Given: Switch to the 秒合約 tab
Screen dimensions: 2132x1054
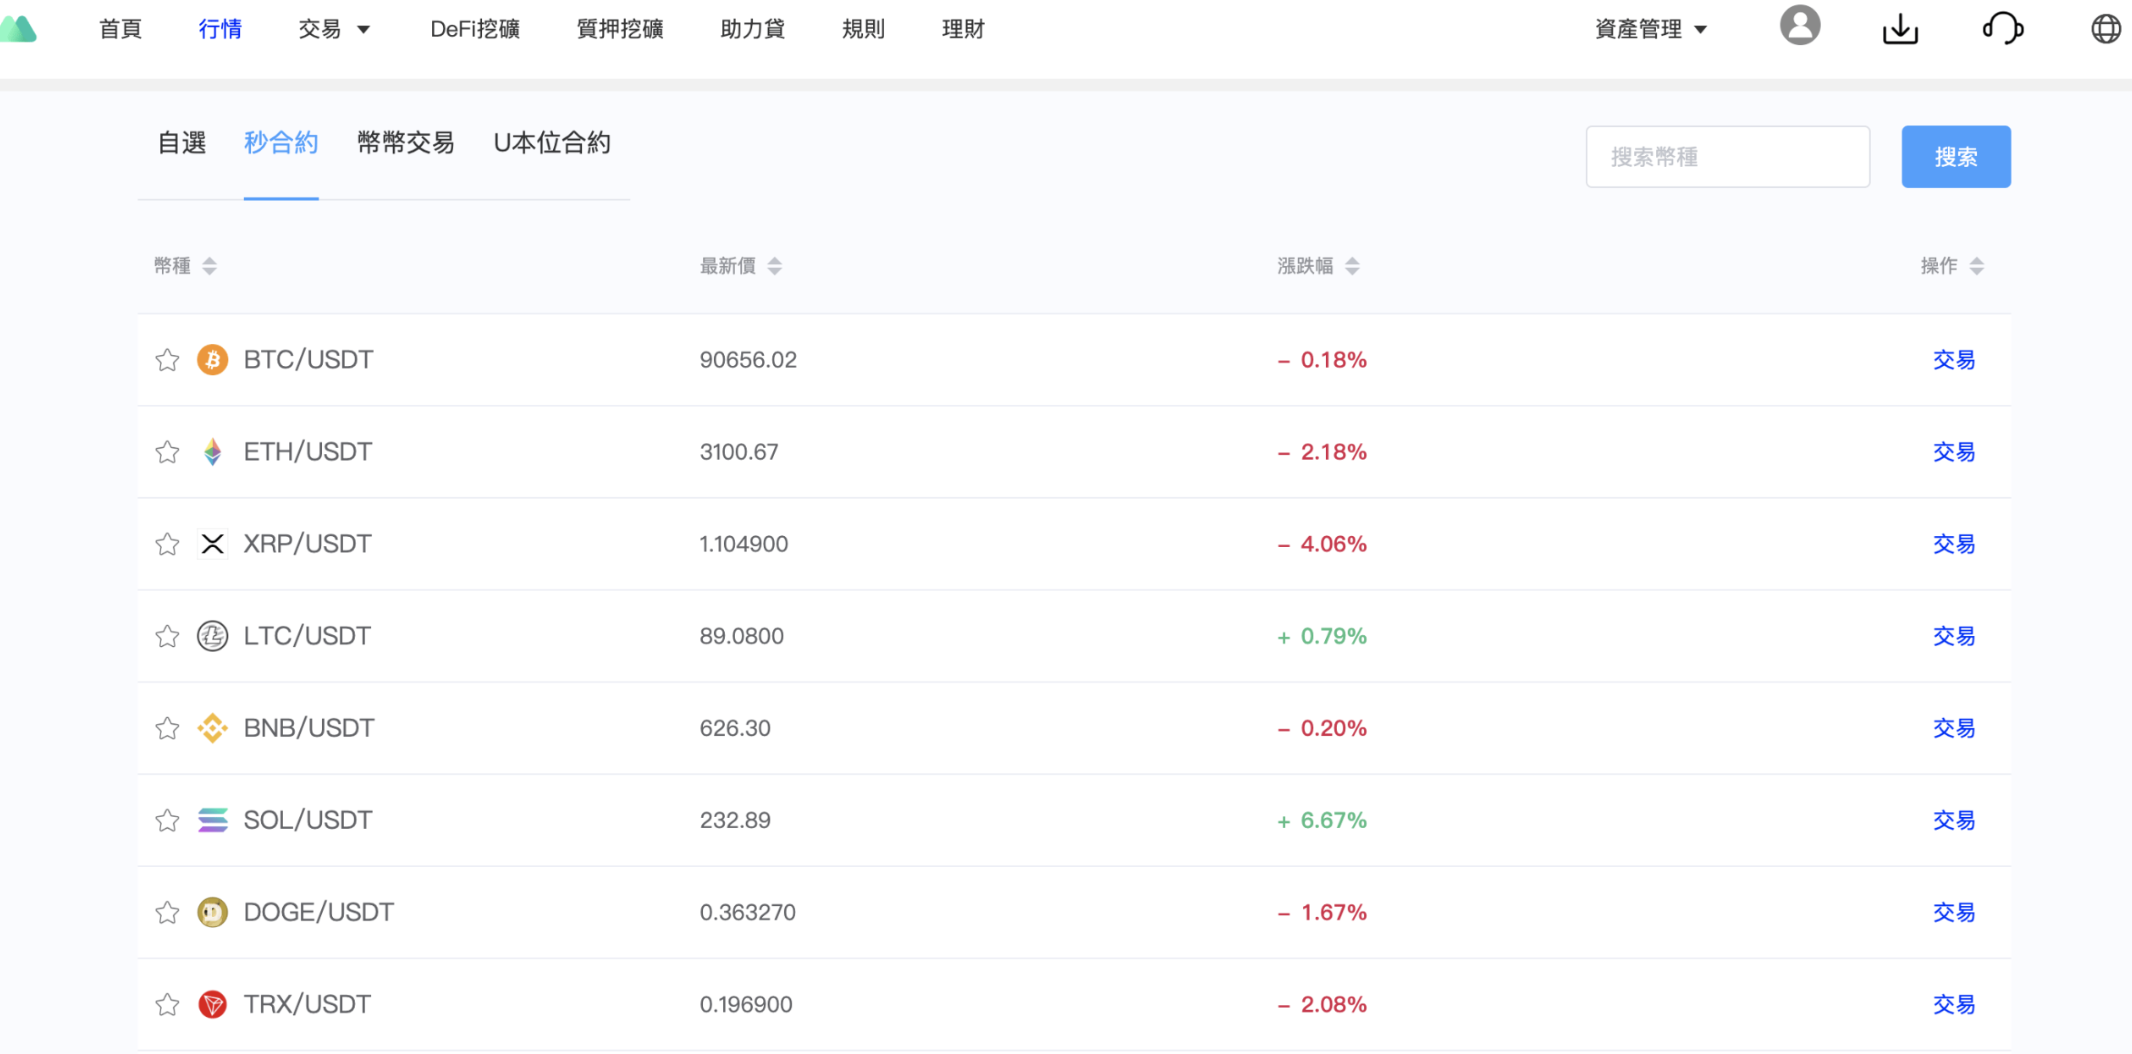Looking at the screenshot, I should (281, 143).
